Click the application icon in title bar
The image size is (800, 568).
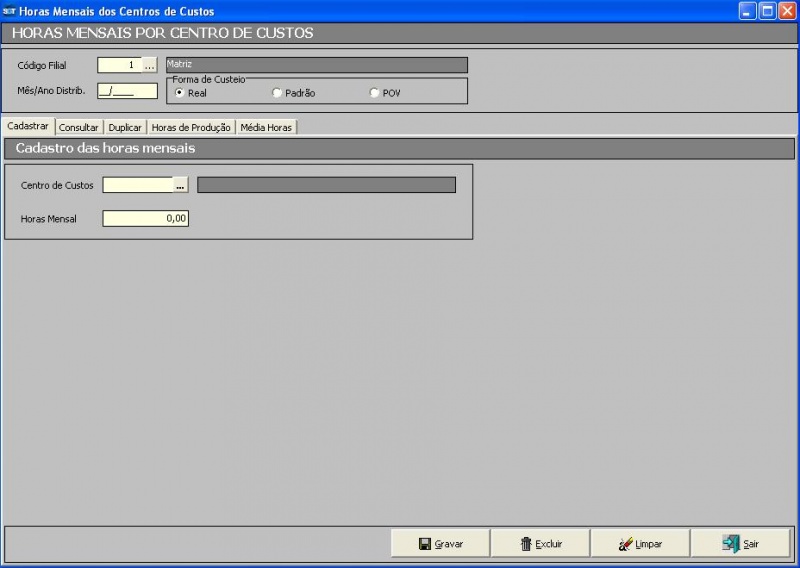pos(10,11)
